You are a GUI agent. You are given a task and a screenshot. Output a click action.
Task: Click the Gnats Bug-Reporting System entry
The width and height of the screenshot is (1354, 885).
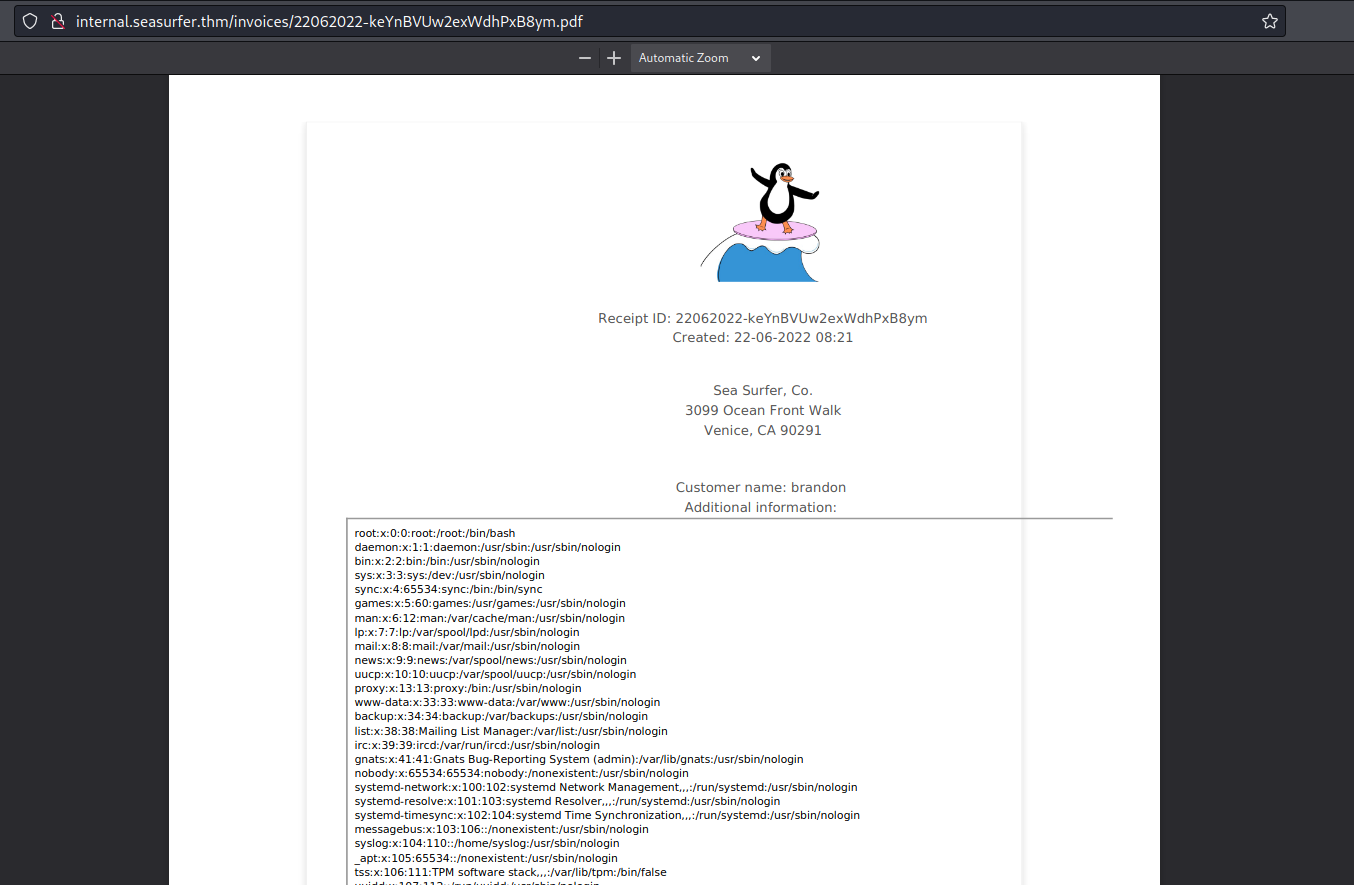pos(578,759)
